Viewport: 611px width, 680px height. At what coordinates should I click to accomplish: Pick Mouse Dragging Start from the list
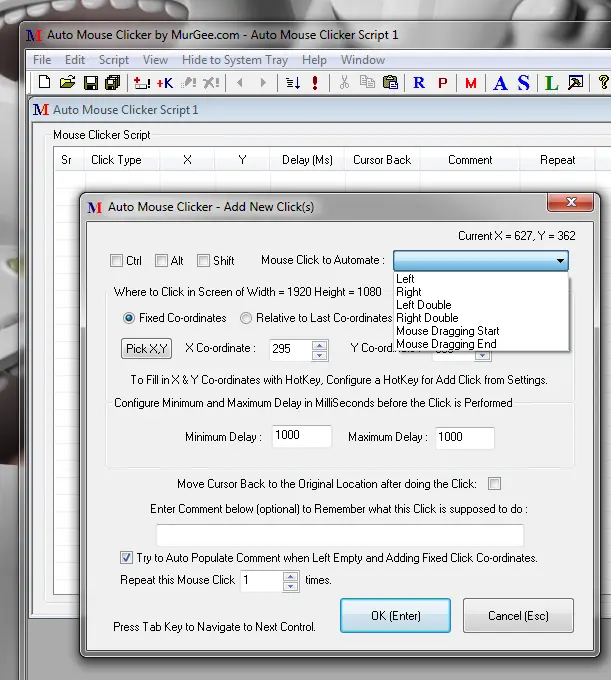tap(447, 331)
